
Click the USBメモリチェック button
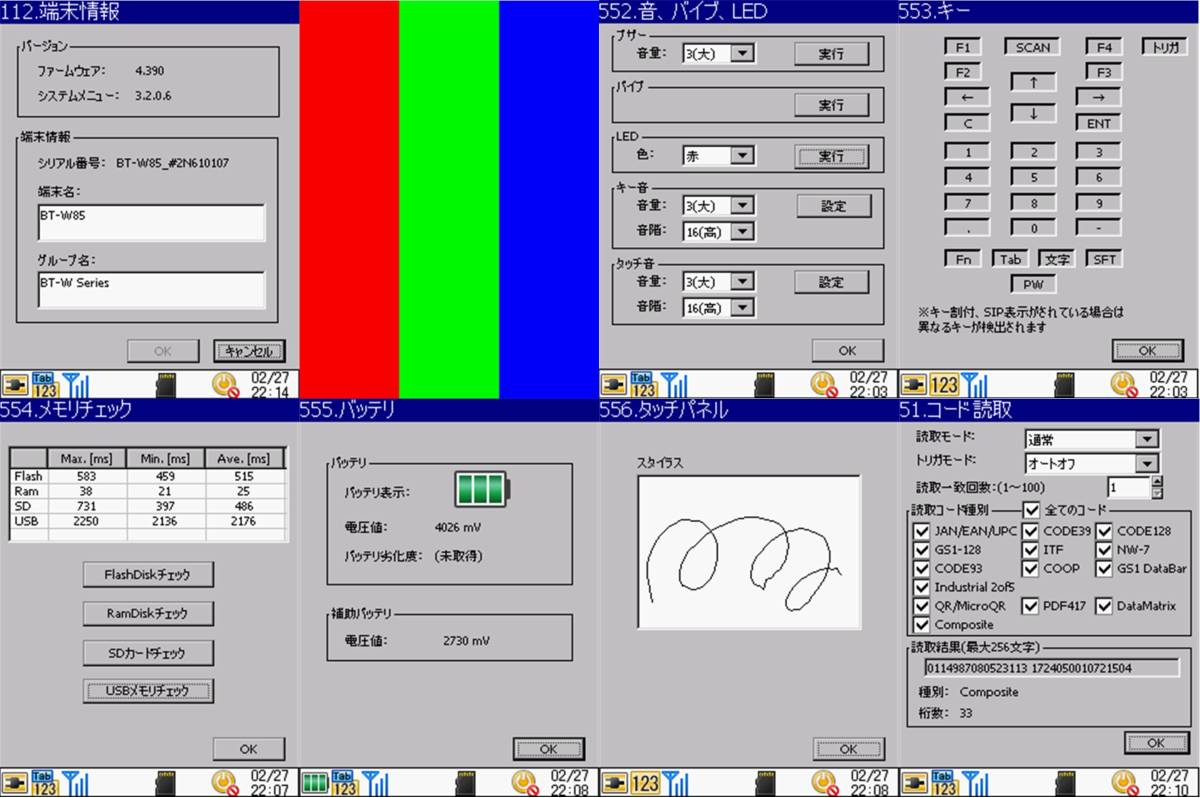click(x=148, y=691)
